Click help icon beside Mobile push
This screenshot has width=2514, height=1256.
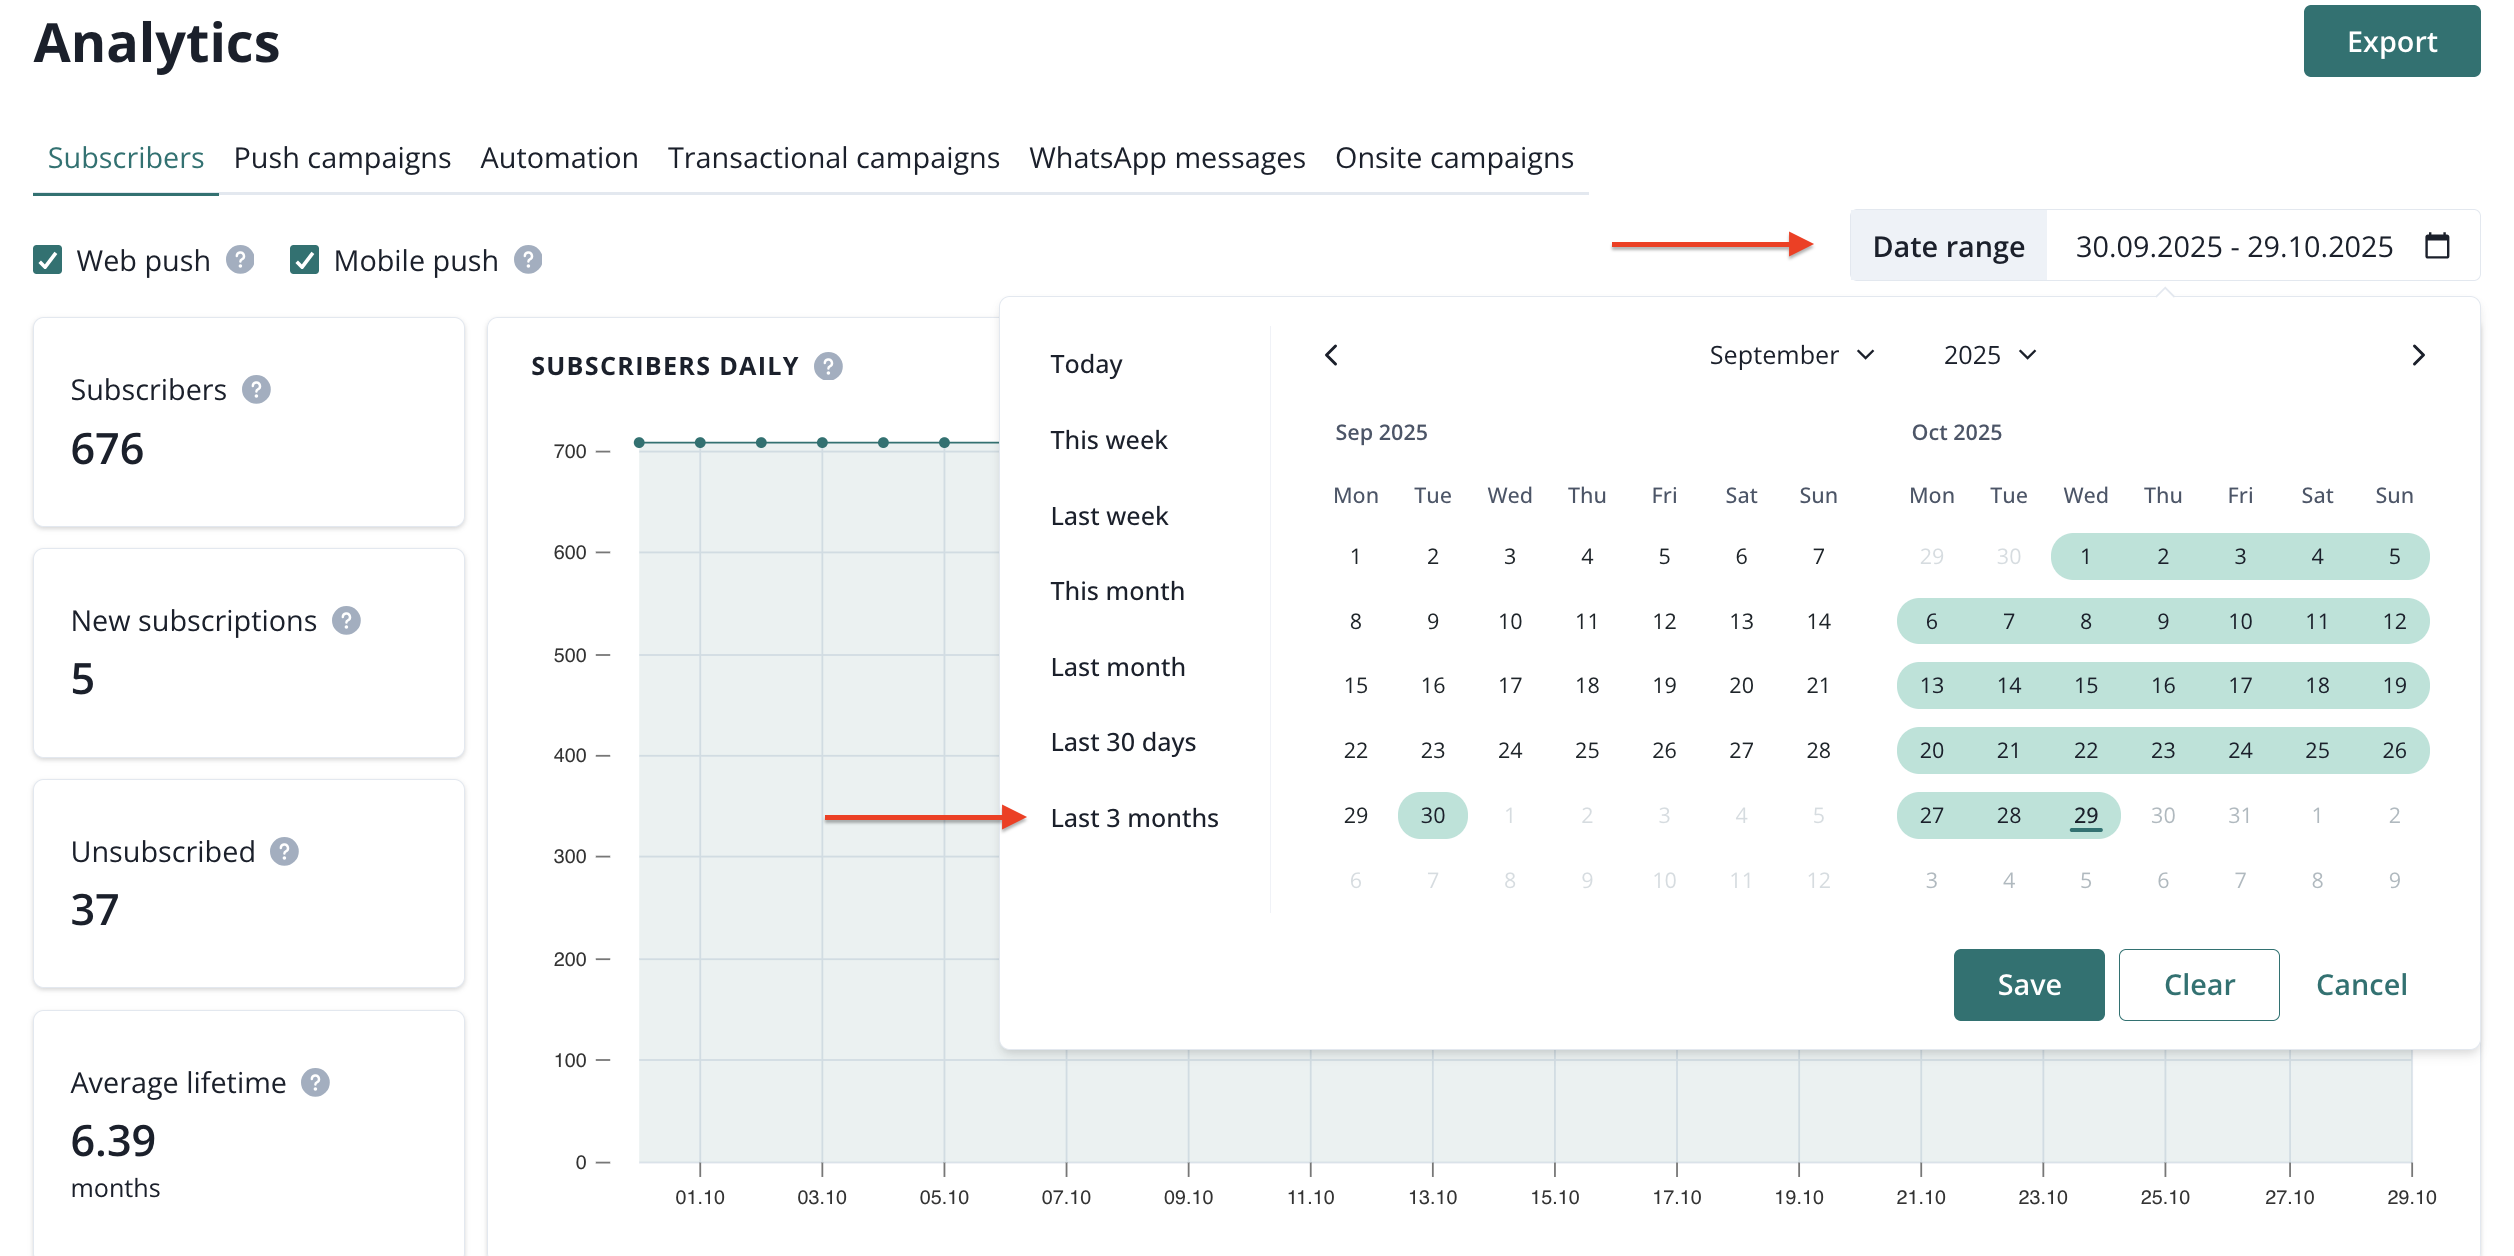(x=528, y=260)
